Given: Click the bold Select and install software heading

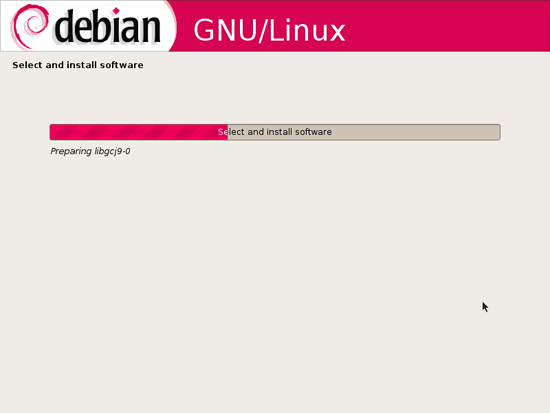Looking at the screenshot, I should coord(78,65).
